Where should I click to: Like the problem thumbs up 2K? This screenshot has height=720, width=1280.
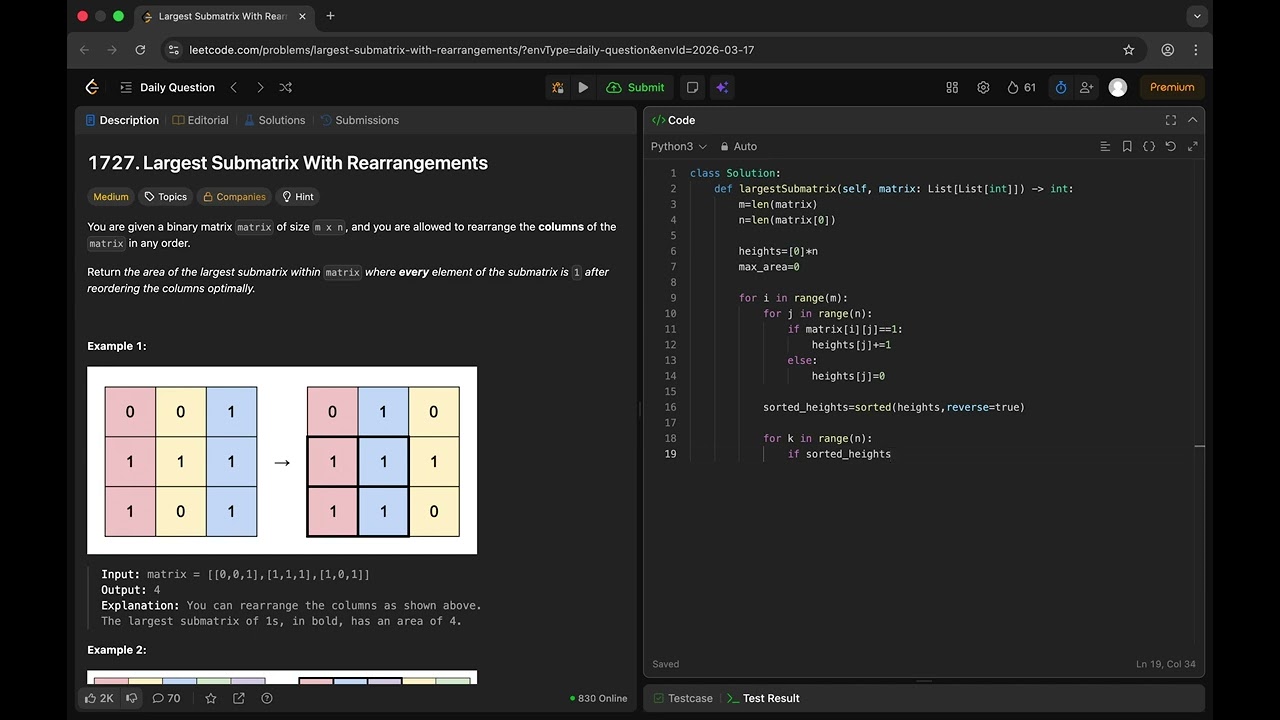click(x=99, y=698)
